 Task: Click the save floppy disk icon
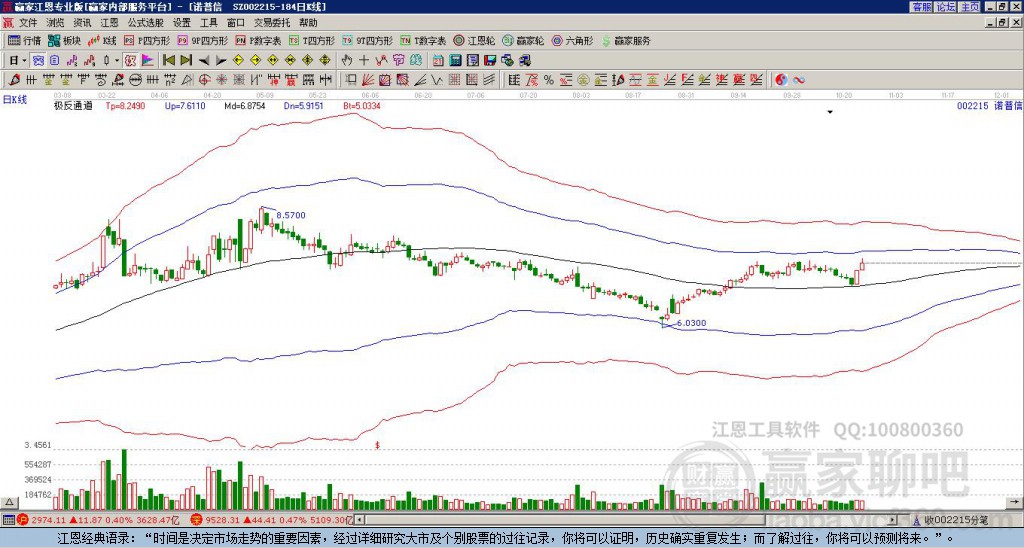pos(490,61)
